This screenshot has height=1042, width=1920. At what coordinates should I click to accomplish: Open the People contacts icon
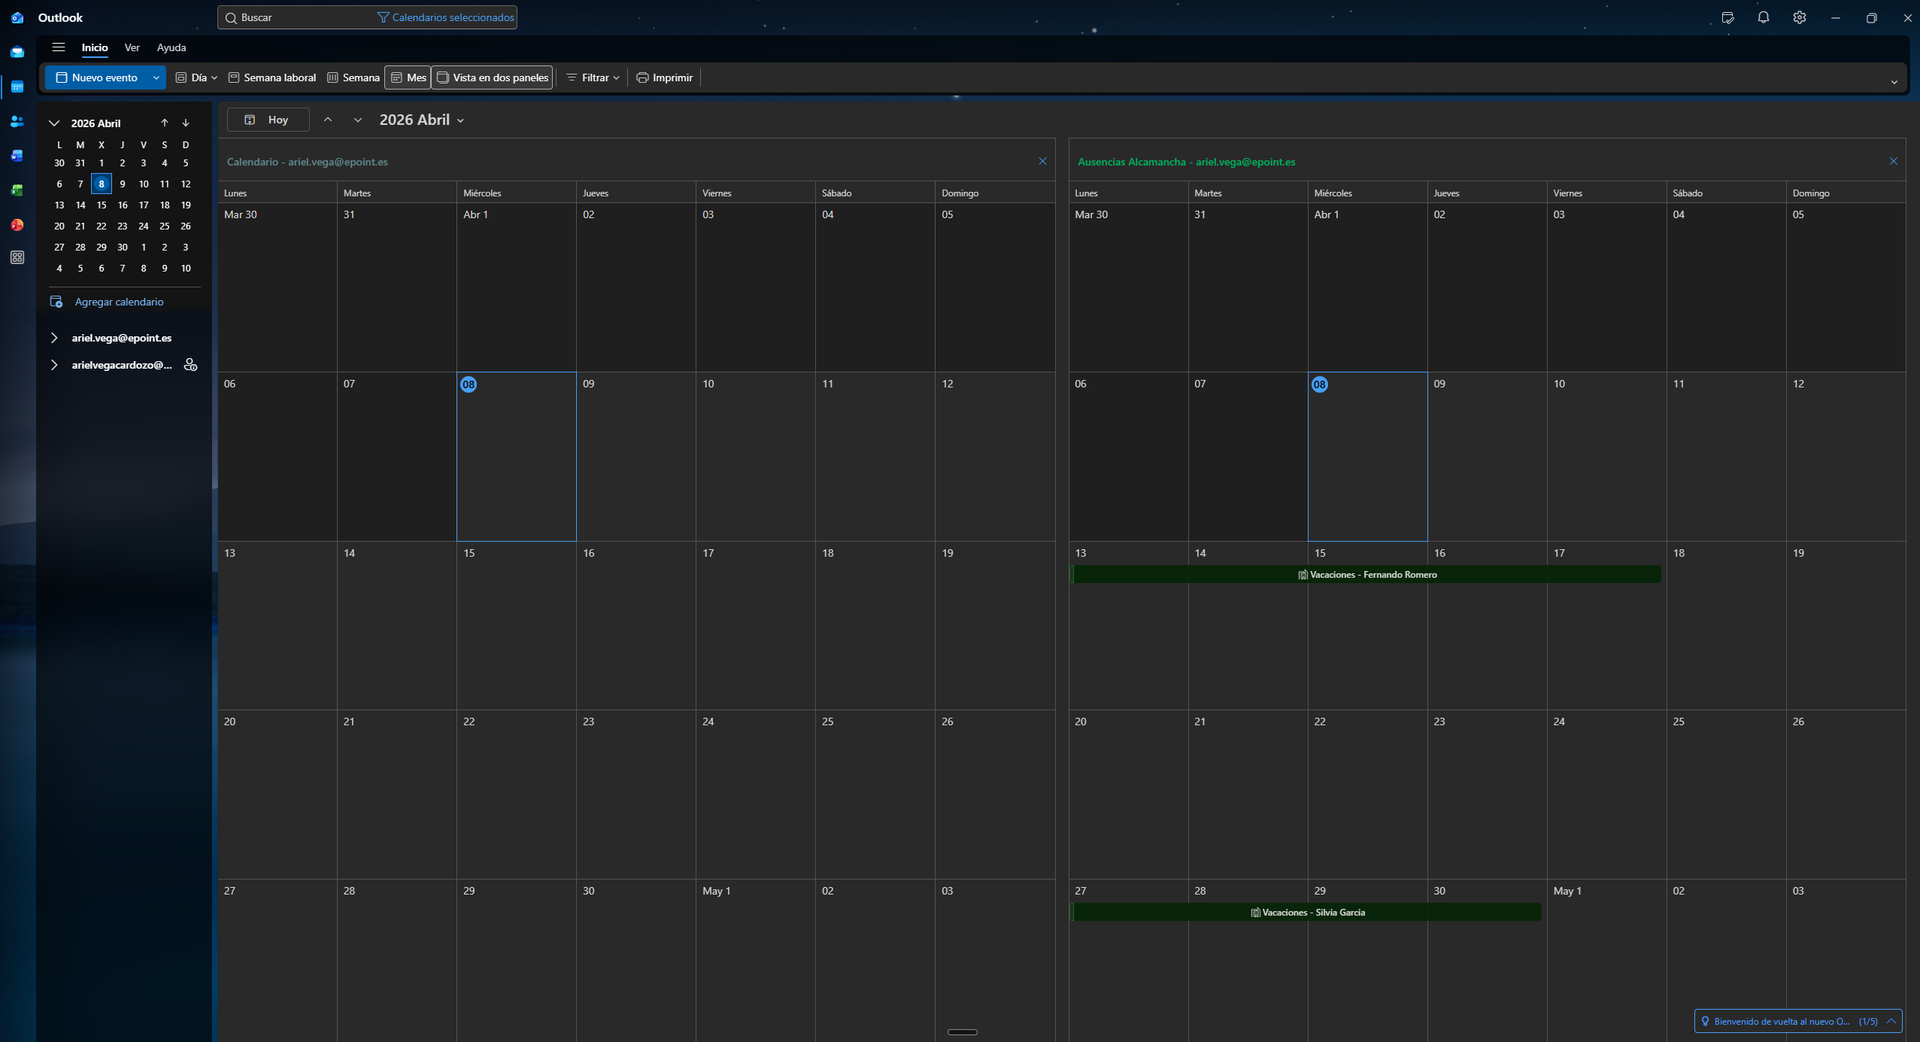(x=17, y=121)
